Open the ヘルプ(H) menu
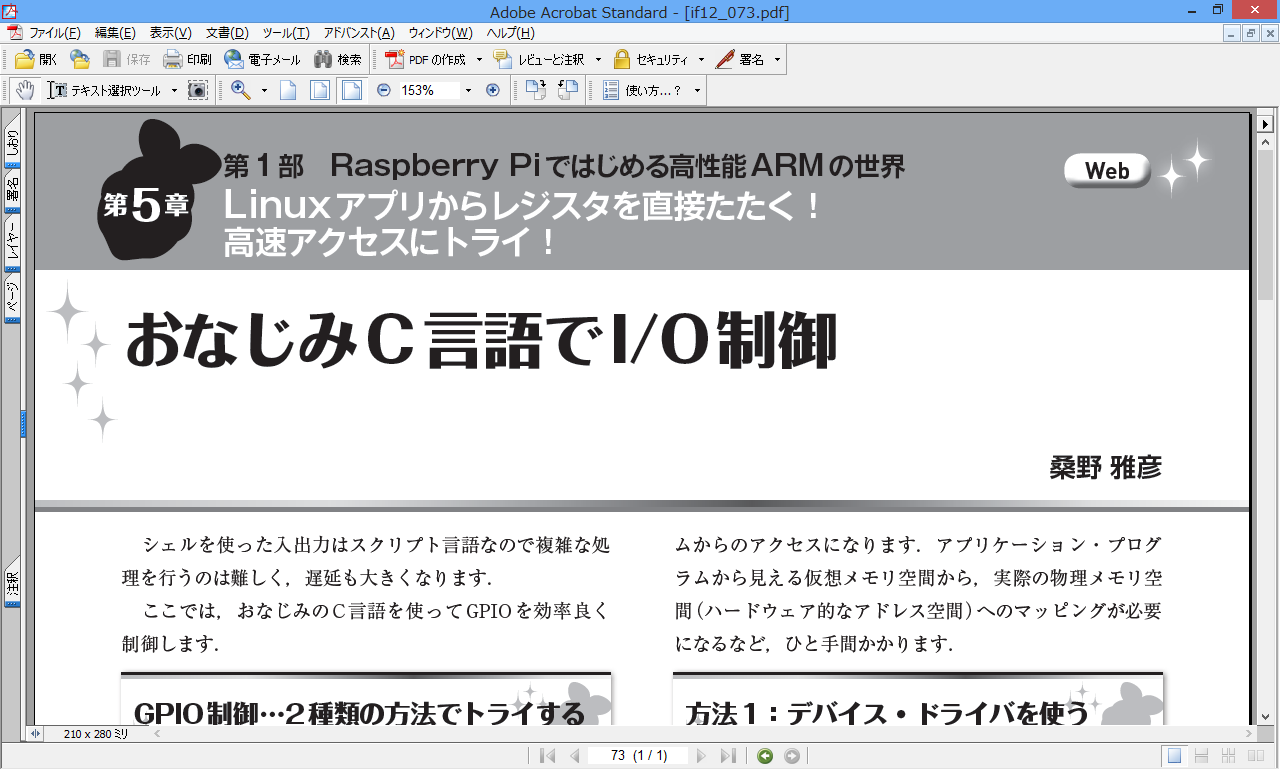The image size is (1280, 770). [x=510, y=33]
